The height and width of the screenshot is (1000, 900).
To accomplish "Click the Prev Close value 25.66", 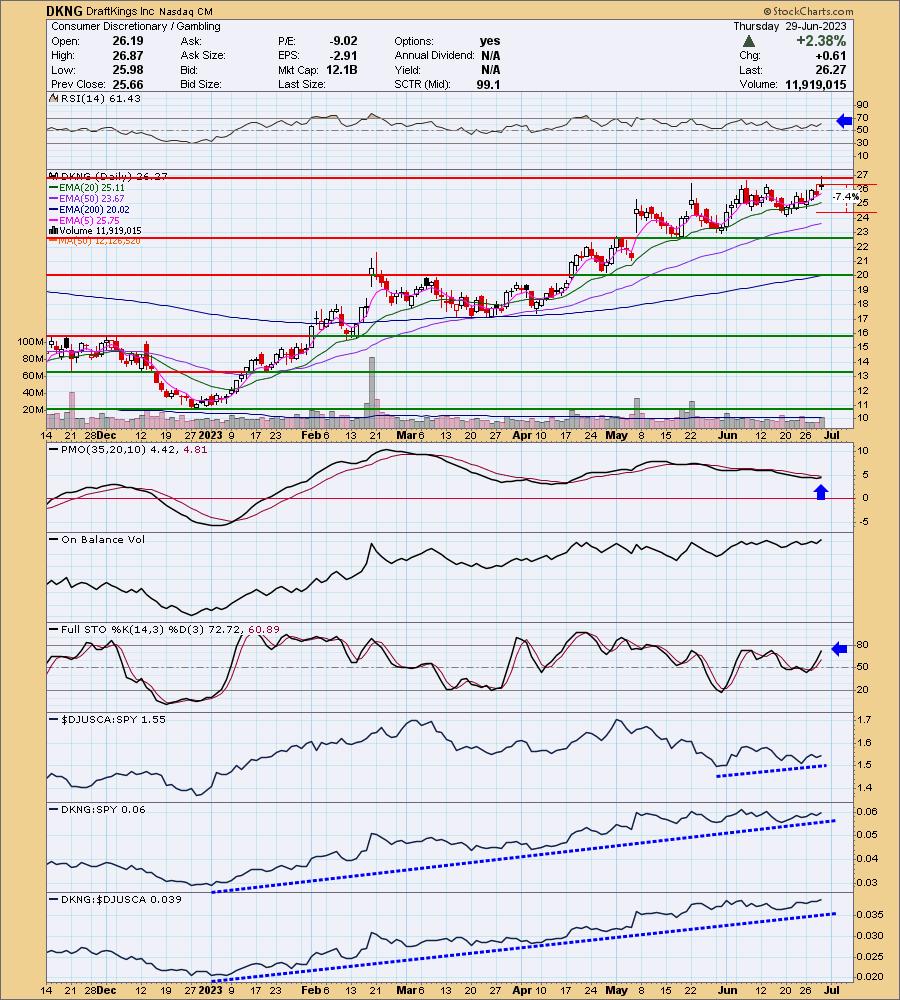I will point(128,84).
